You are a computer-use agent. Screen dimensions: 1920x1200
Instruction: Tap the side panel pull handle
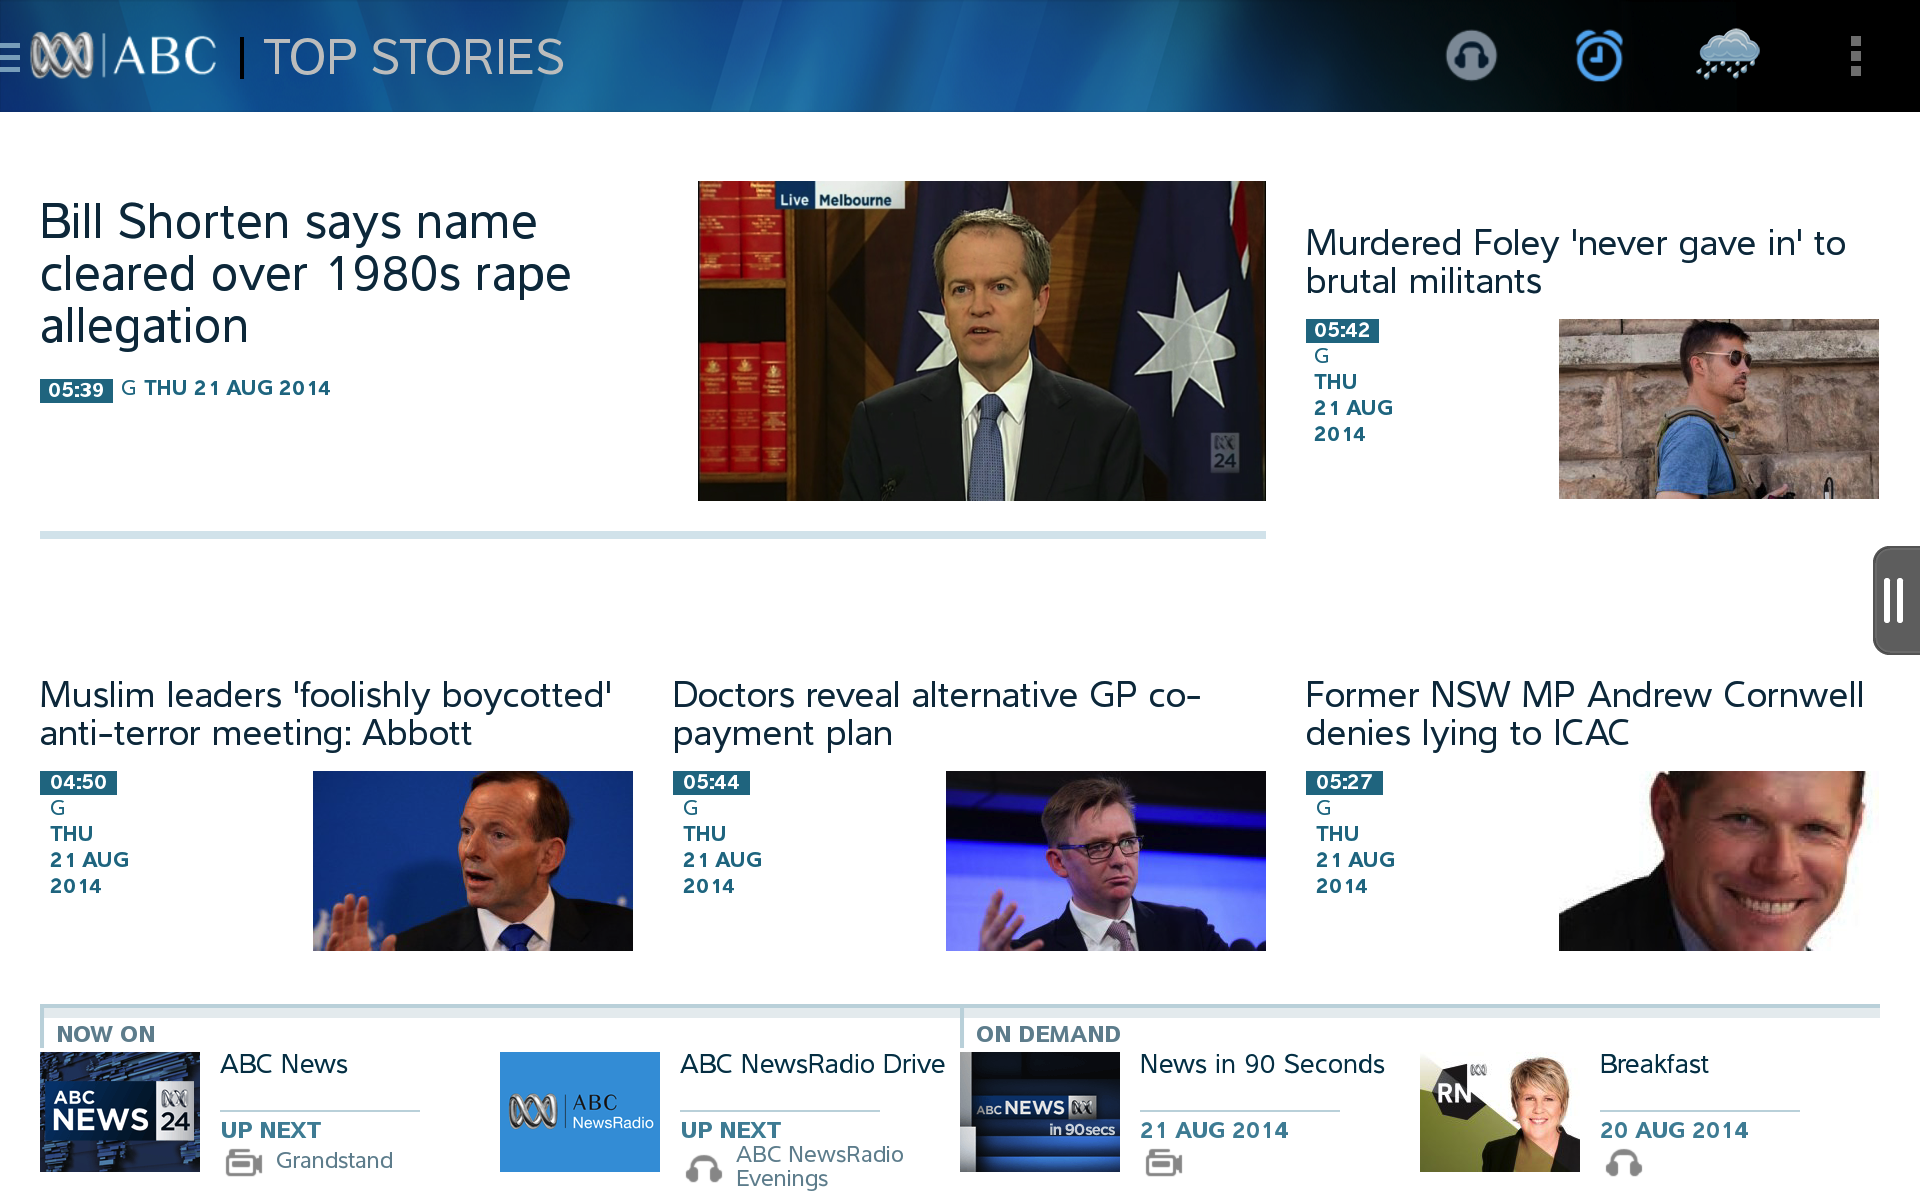[1895, 600]
